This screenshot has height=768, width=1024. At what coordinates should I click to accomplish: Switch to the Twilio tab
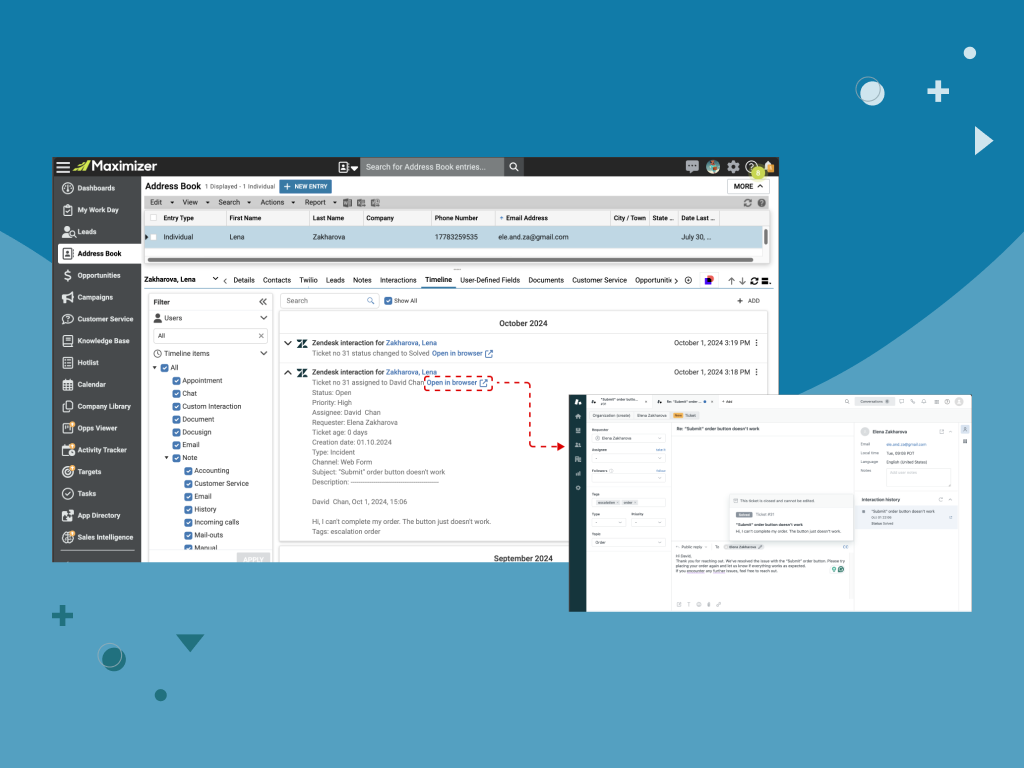coord(308,280)
